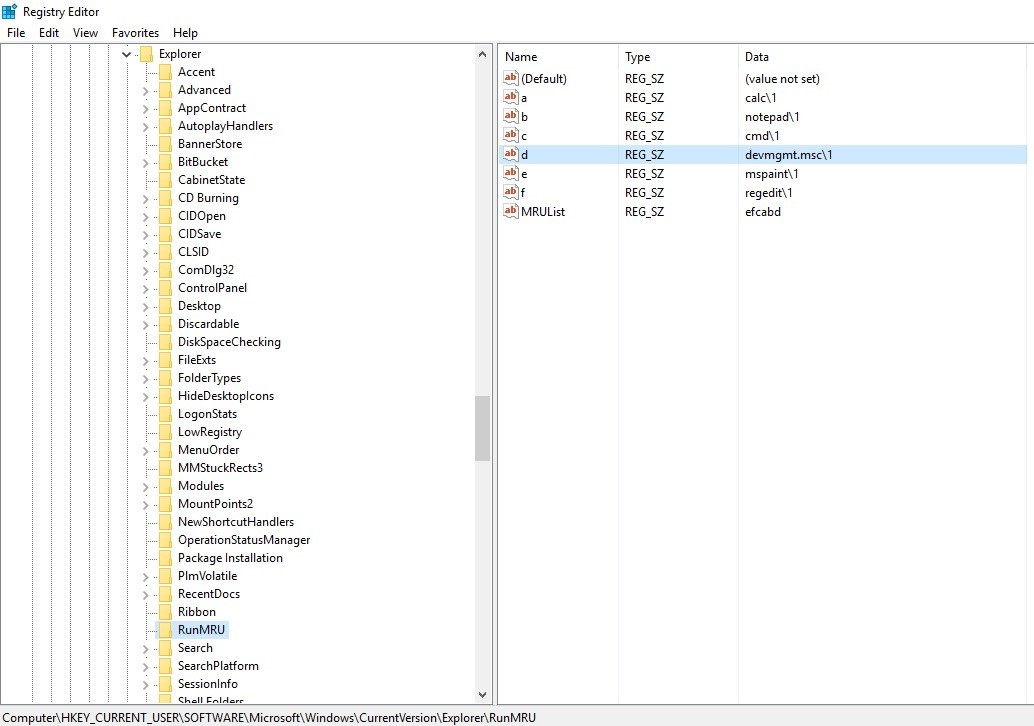Click the string icon for value a

(x=511, y=97)
